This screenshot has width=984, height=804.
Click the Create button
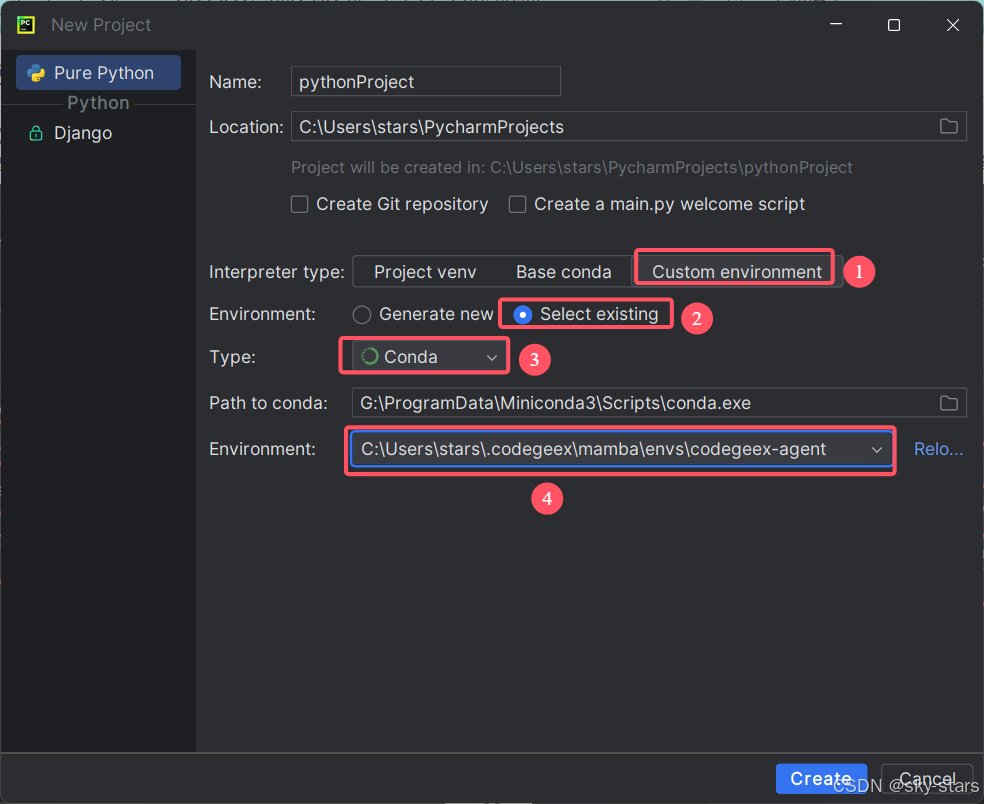(821, 779)
